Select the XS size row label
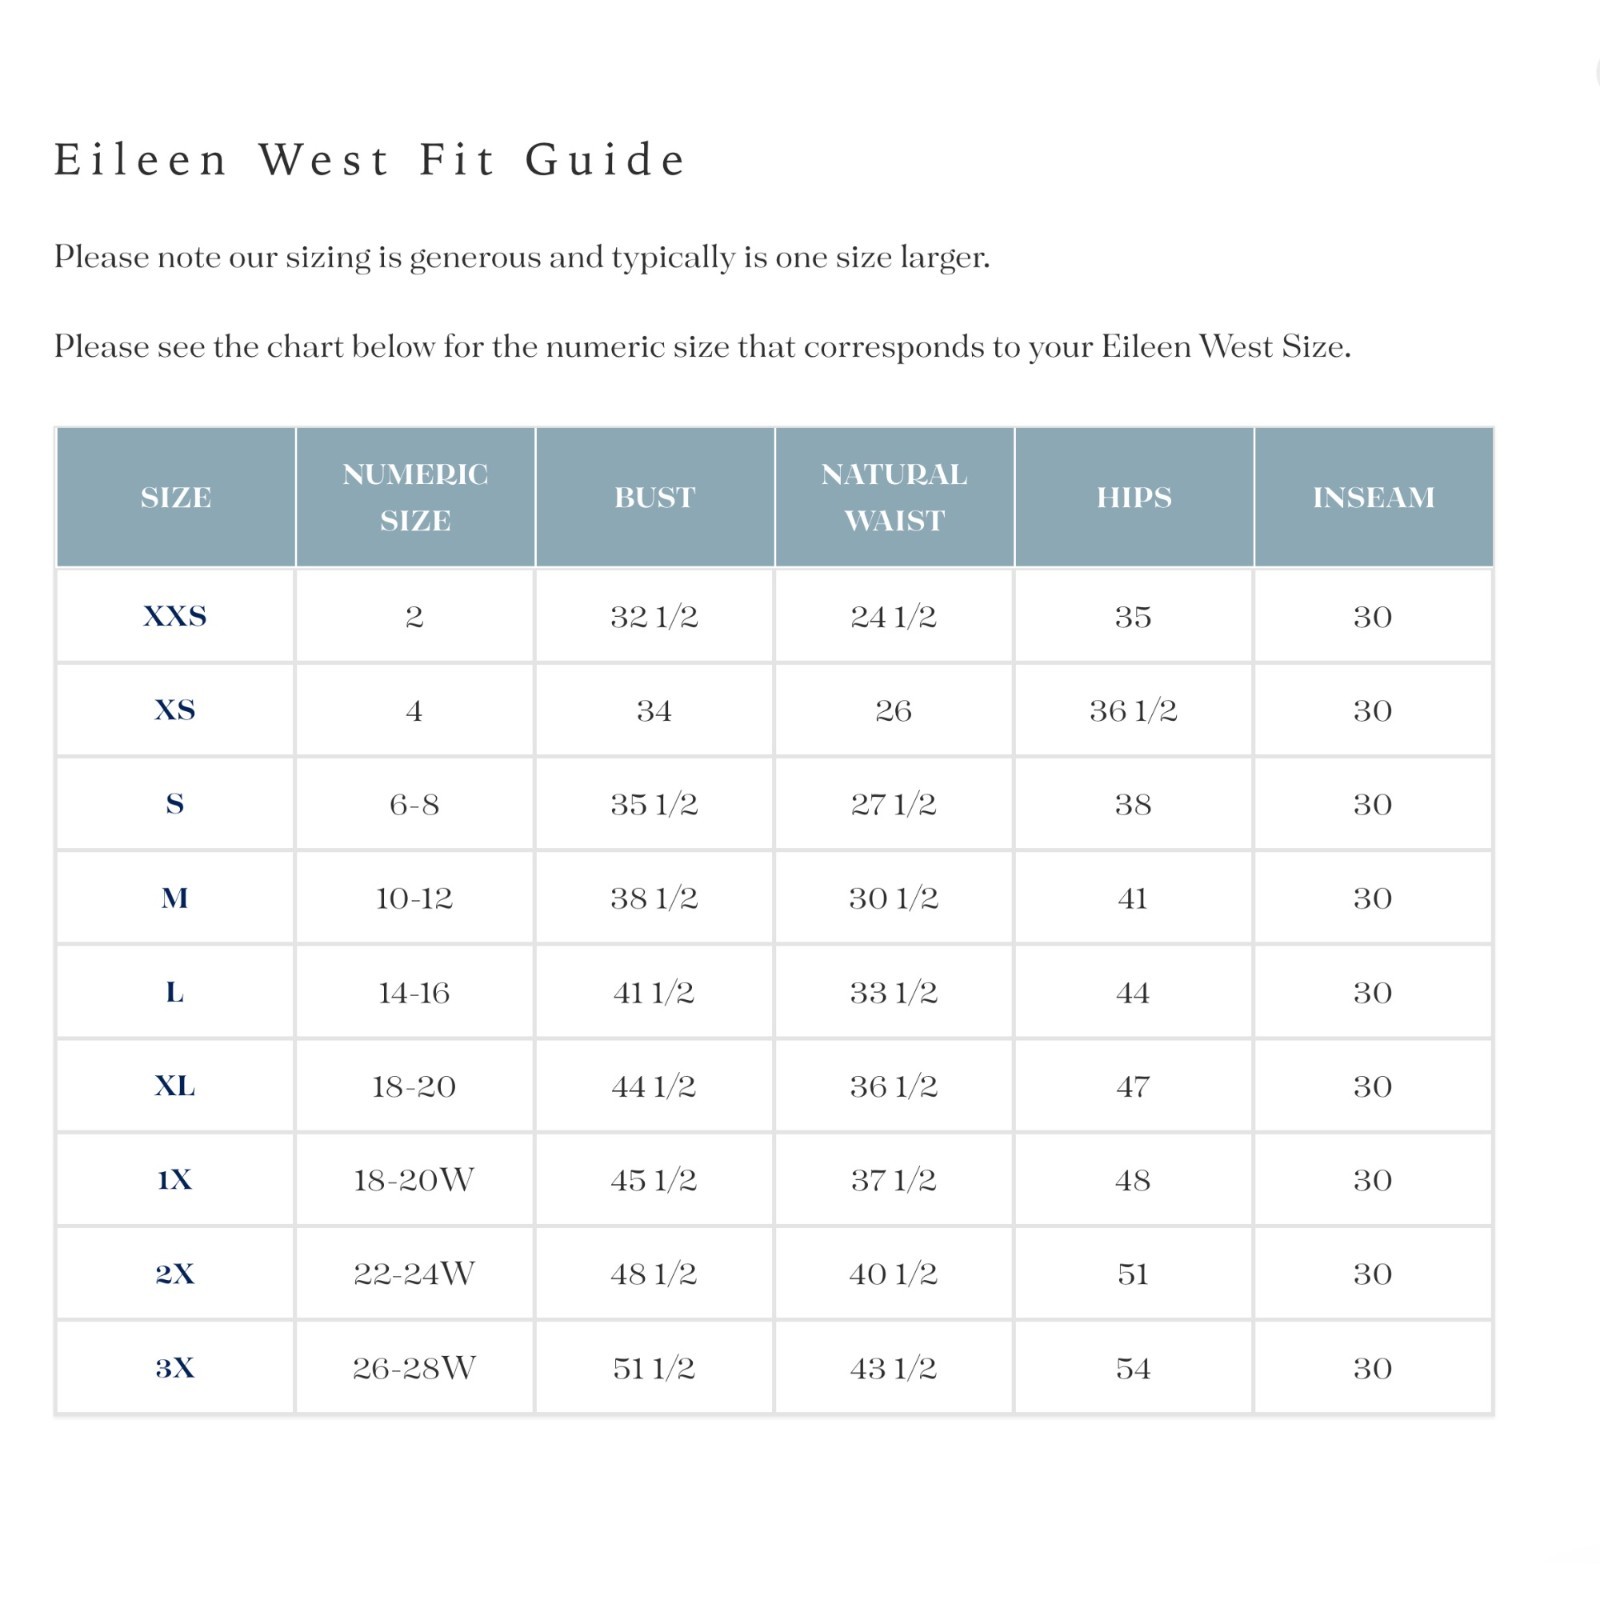Viewport: 1600px width, 1600px height. [175, 710]
